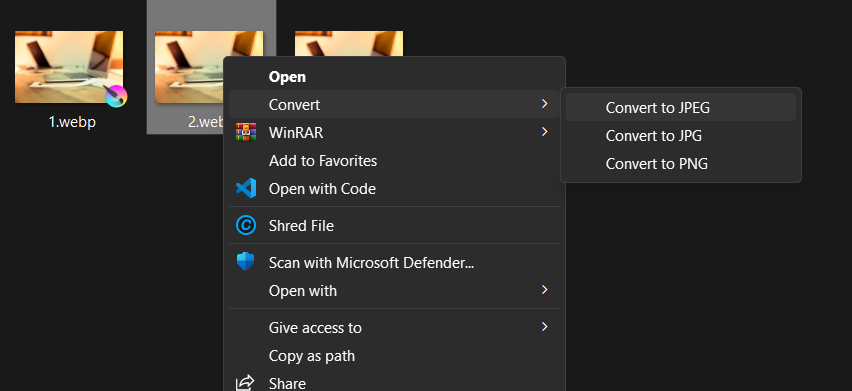Click the 2.webp file name label
The height and width of the screenshot is (391, 852).
click(206, 122)
